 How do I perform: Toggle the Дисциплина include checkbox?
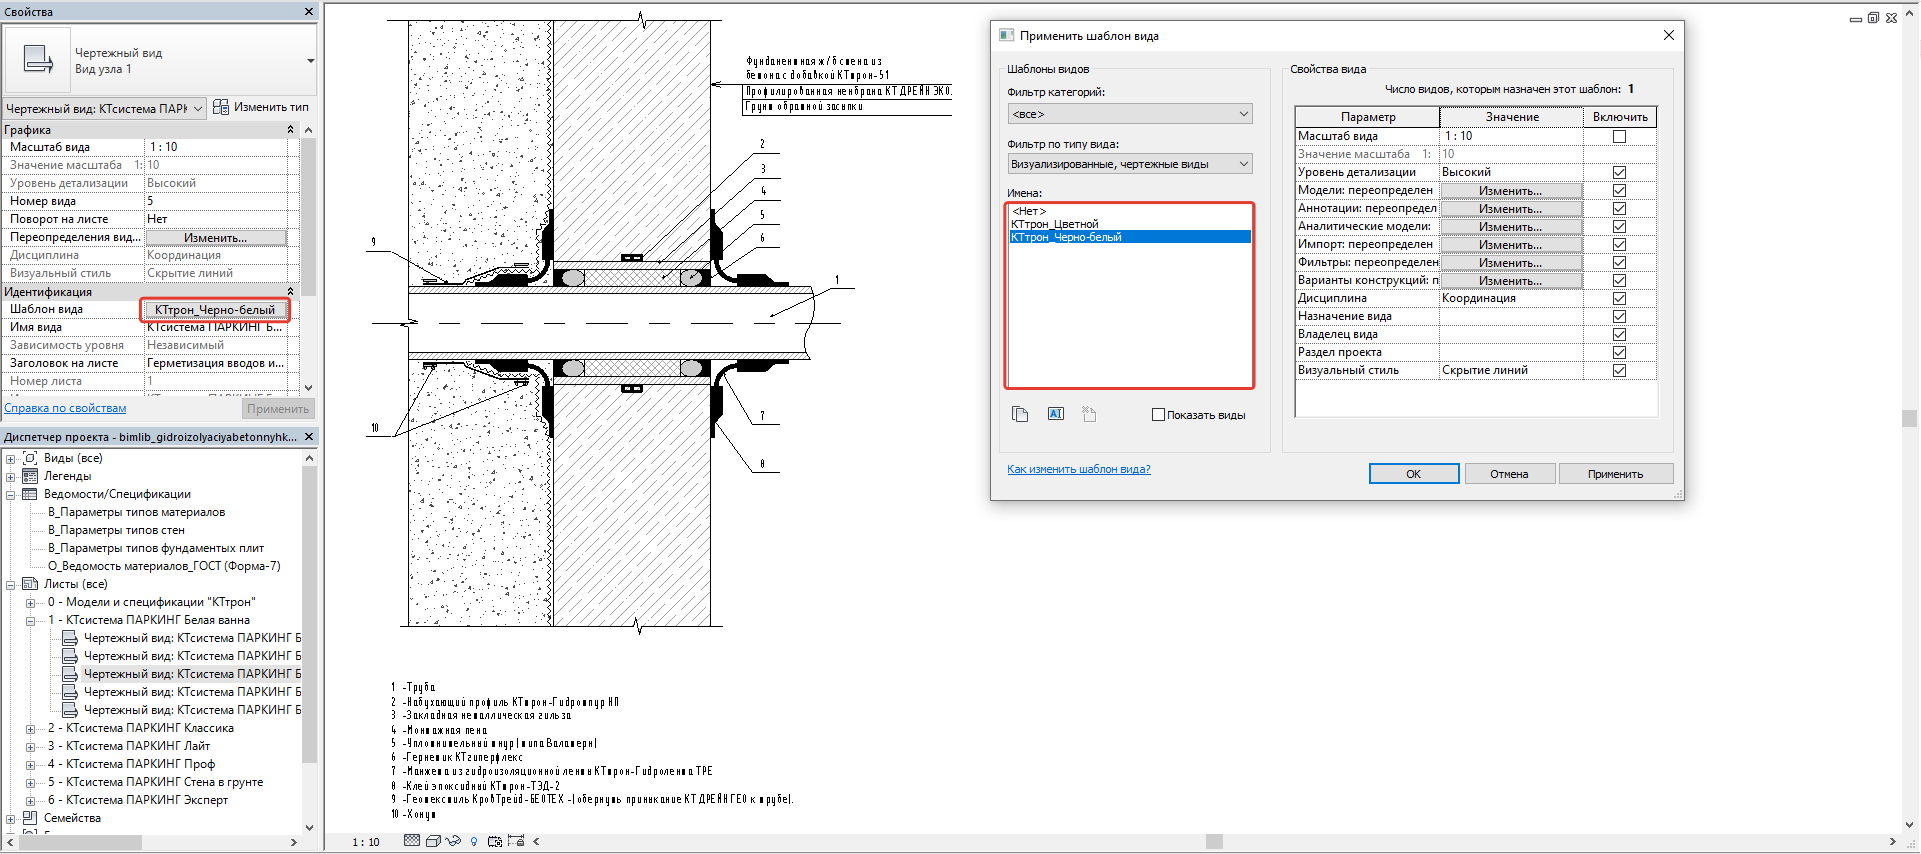(1619, 298)
